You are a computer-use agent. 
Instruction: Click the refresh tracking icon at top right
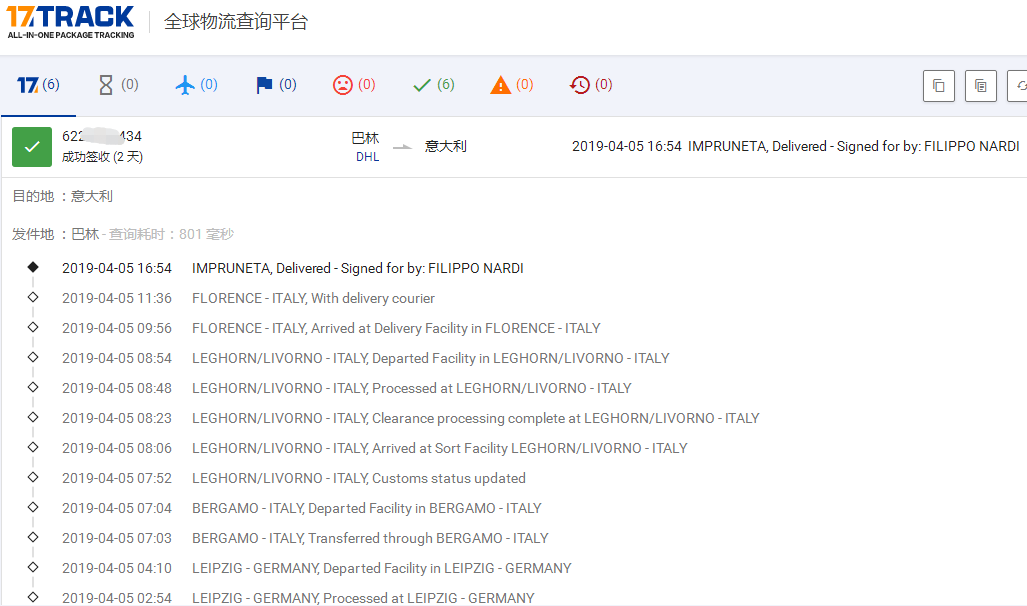(x=1022, y=85)
